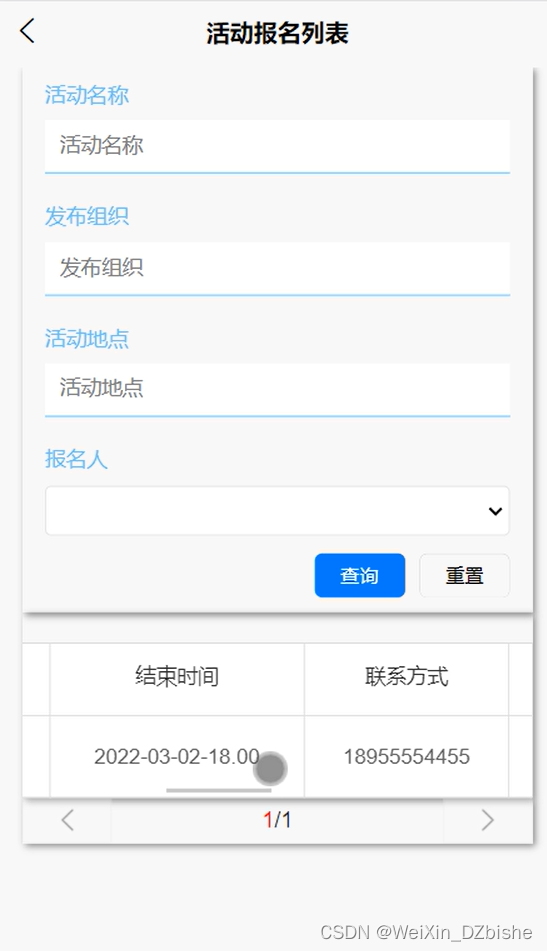Click the 发布组织 input field
The image size is (547, 951).
click(277, 268)
